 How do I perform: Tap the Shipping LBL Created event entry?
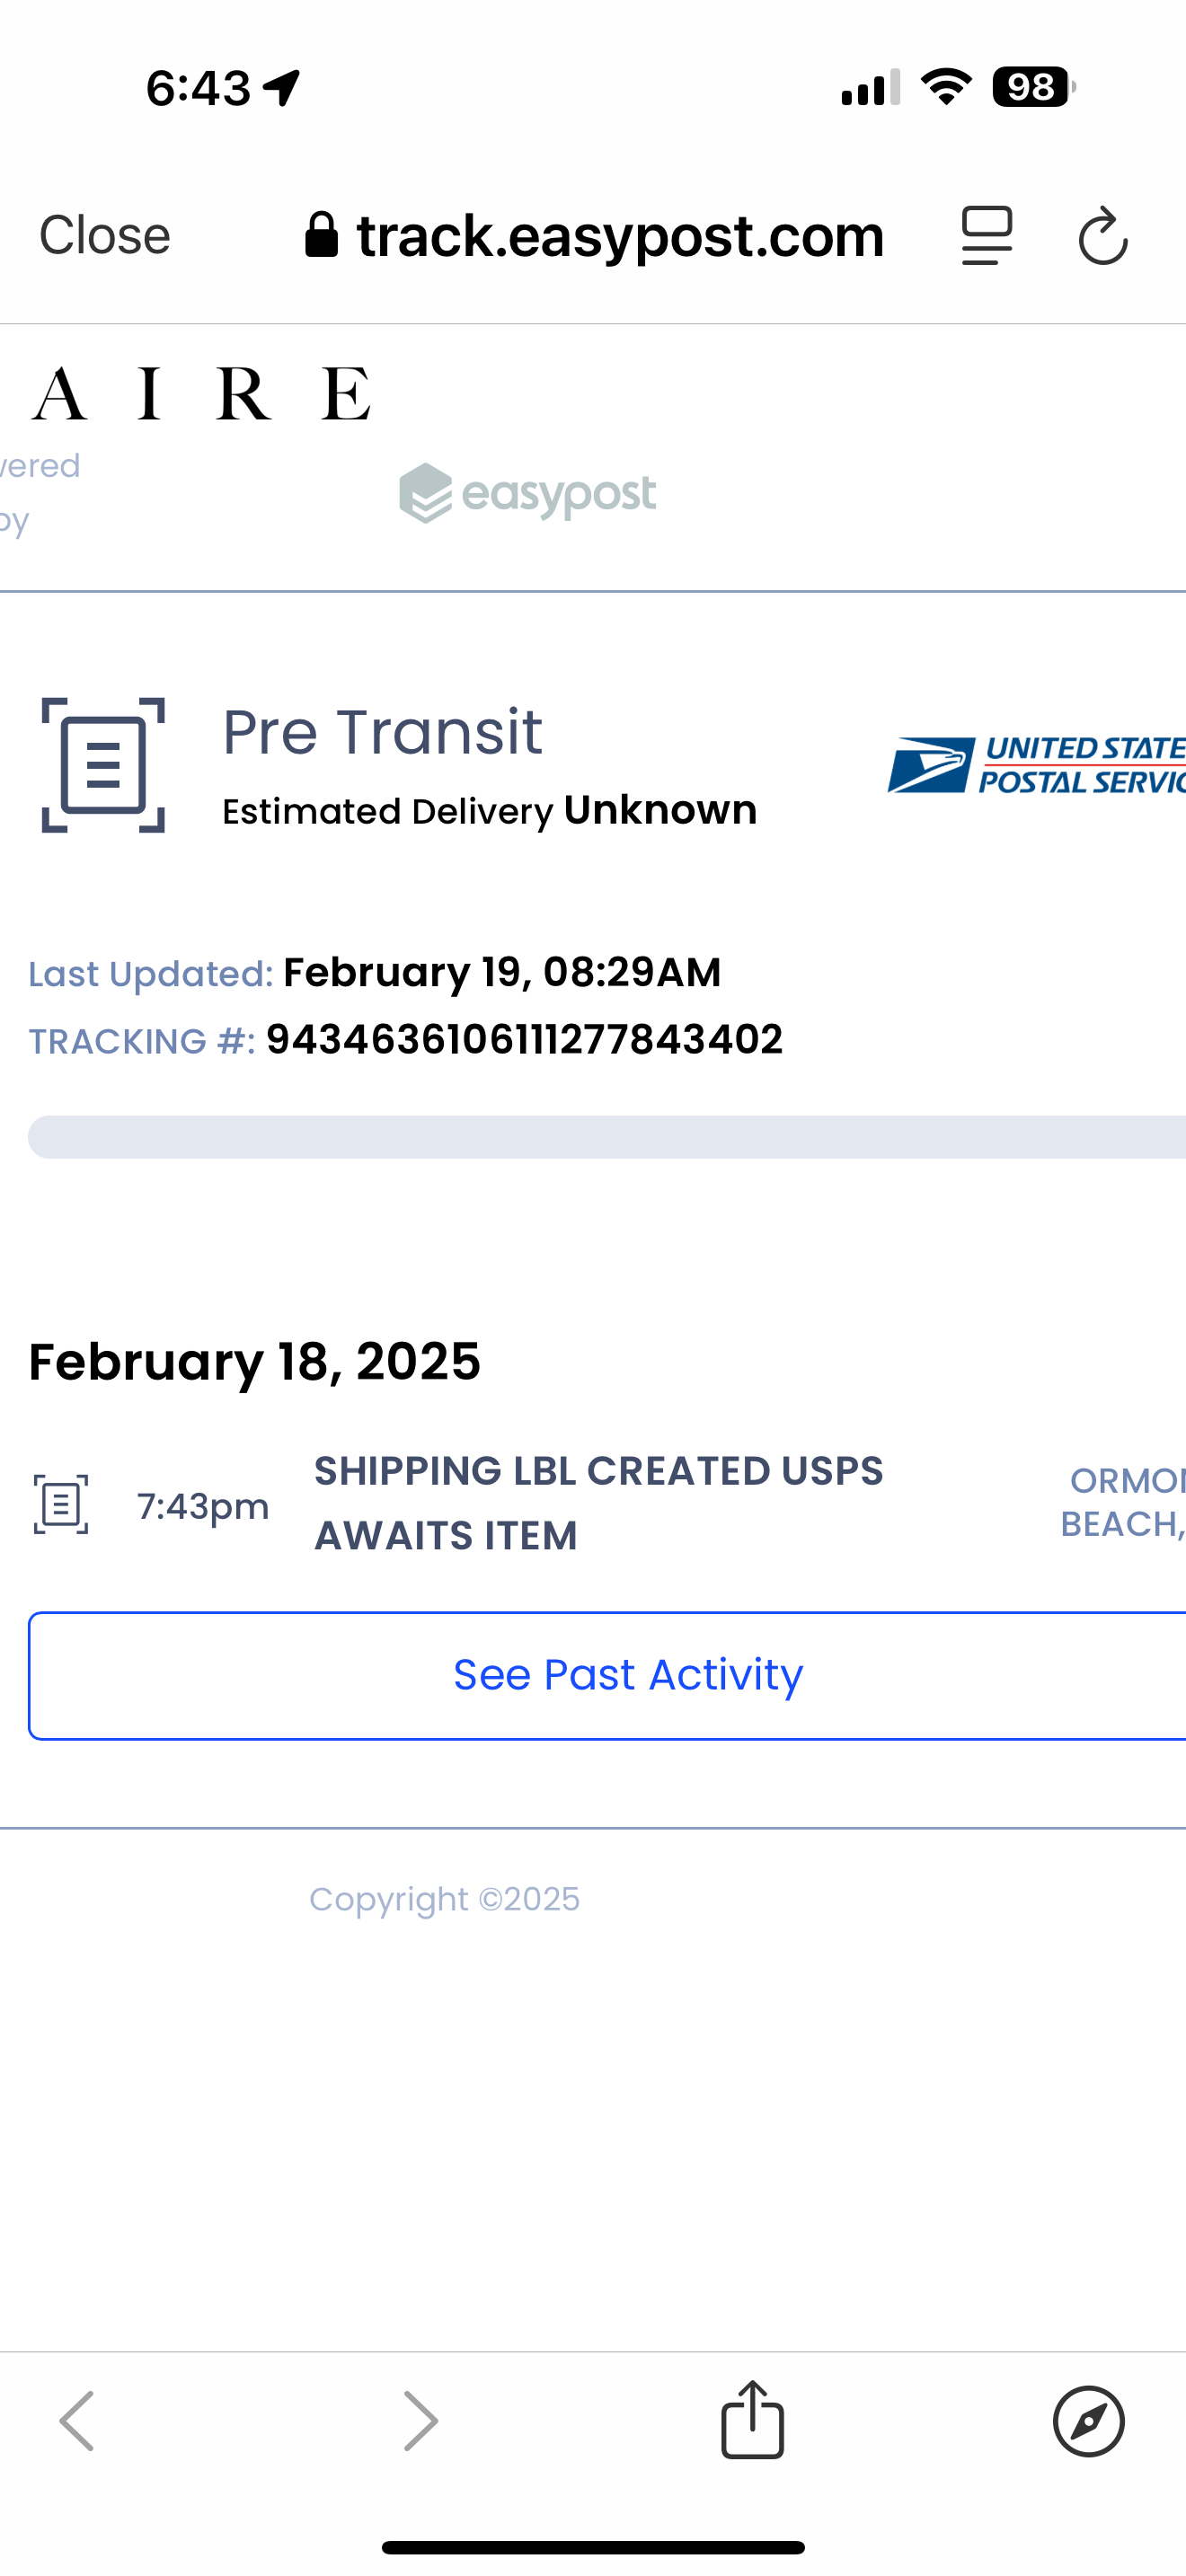(598, 1503)
